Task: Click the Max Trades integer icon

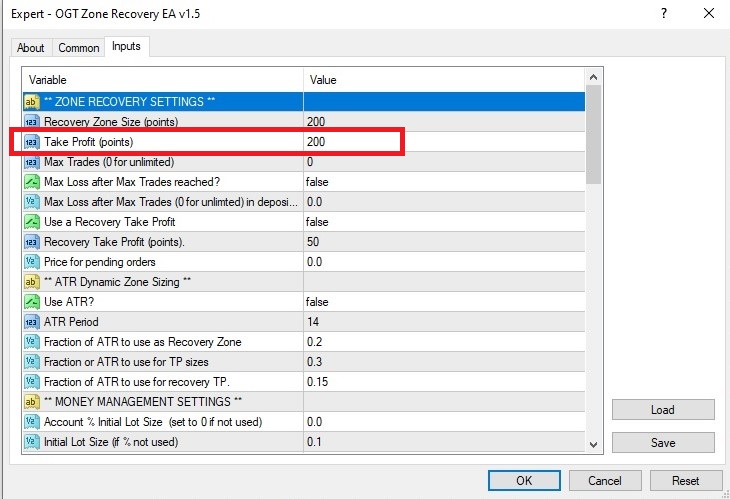Action: click(32, 162)
